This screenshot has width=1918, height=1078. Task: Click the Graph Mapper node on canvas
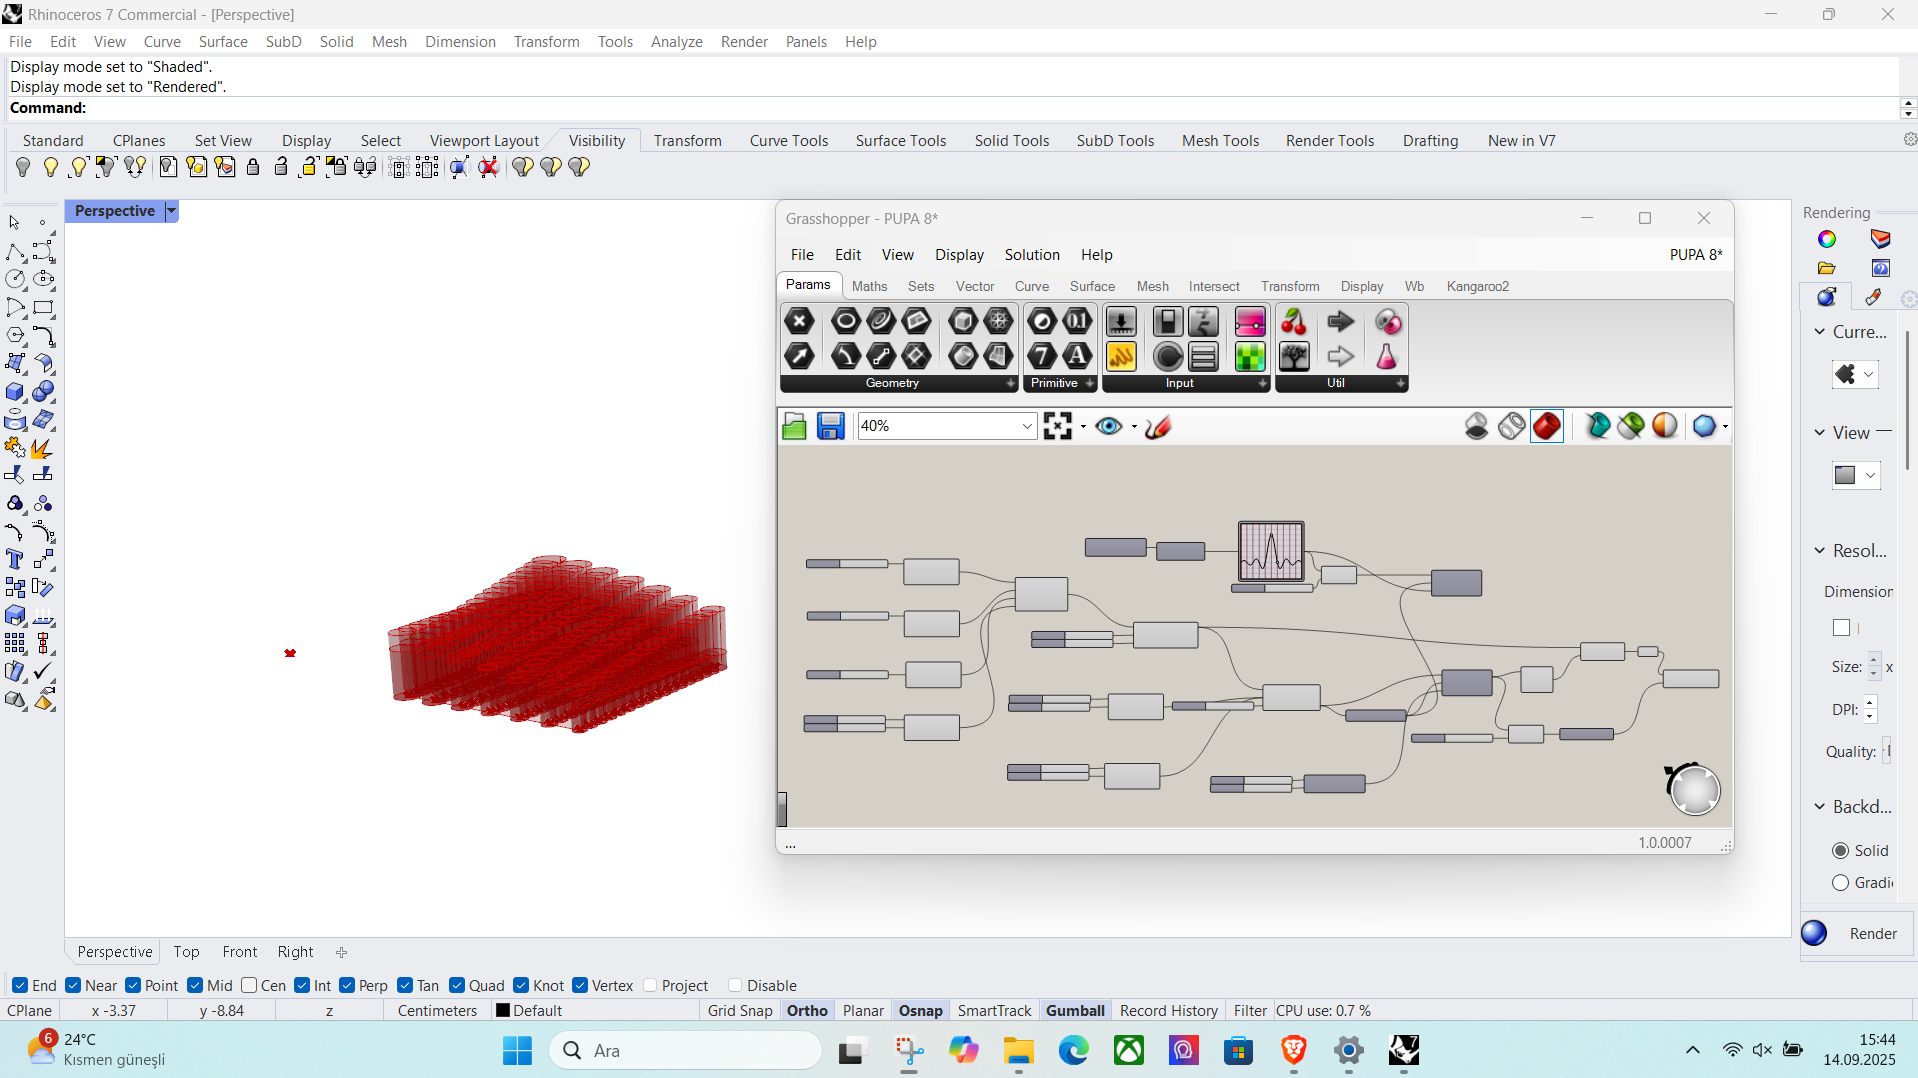(x=1270, y=551)
